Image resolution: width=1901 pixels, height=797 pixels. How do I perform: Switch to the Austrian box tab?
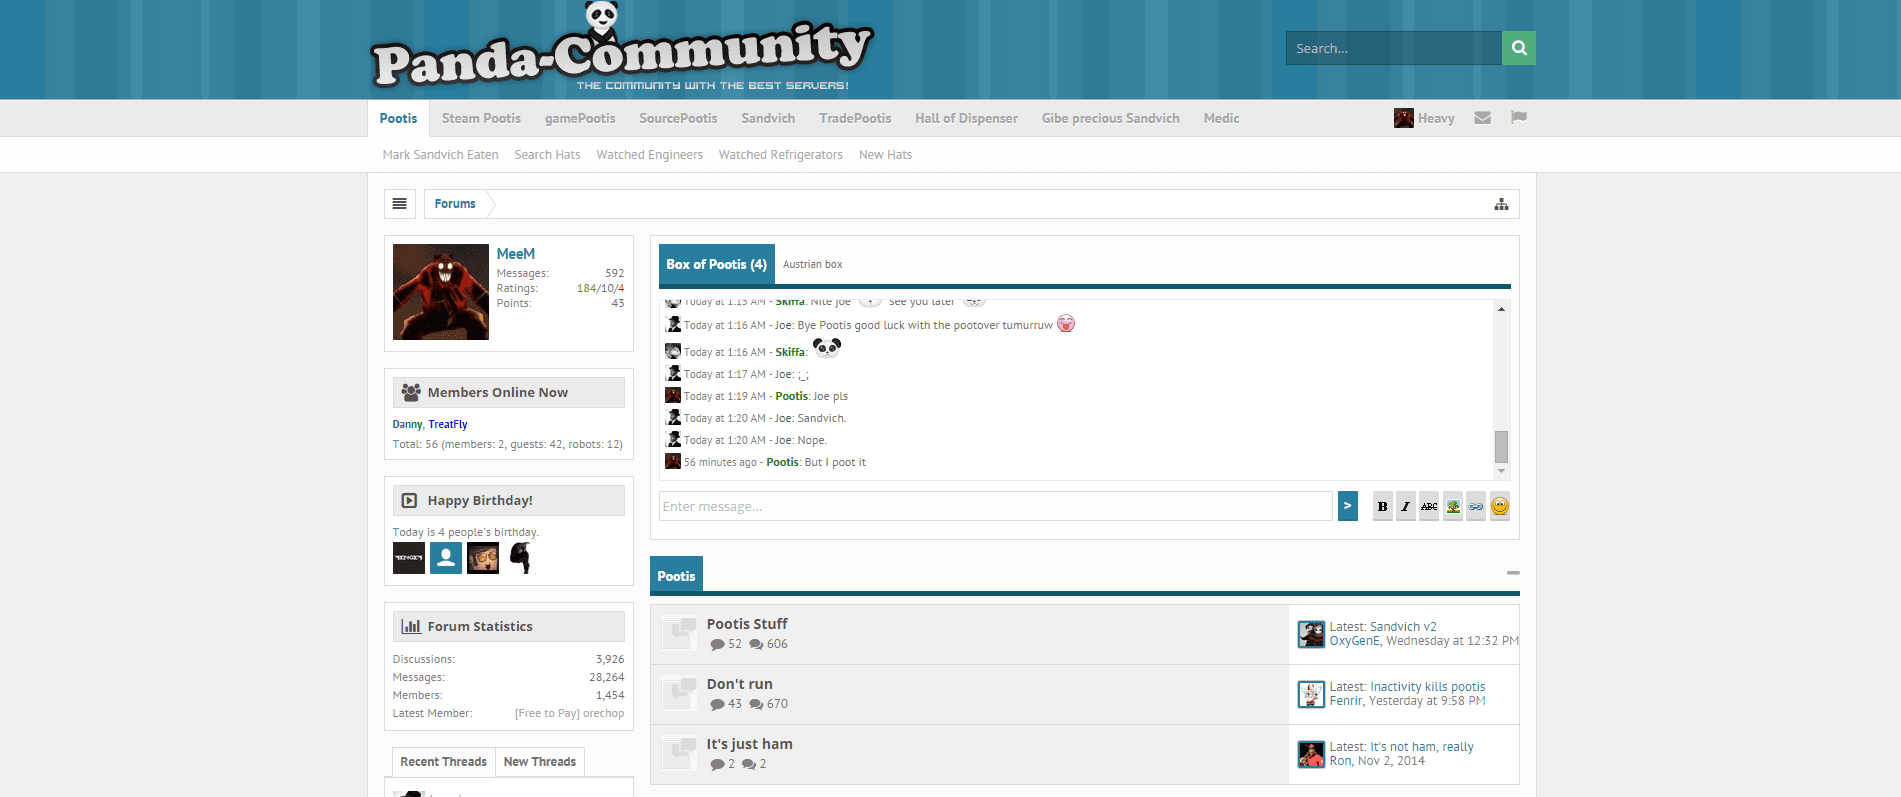[812, 265]
